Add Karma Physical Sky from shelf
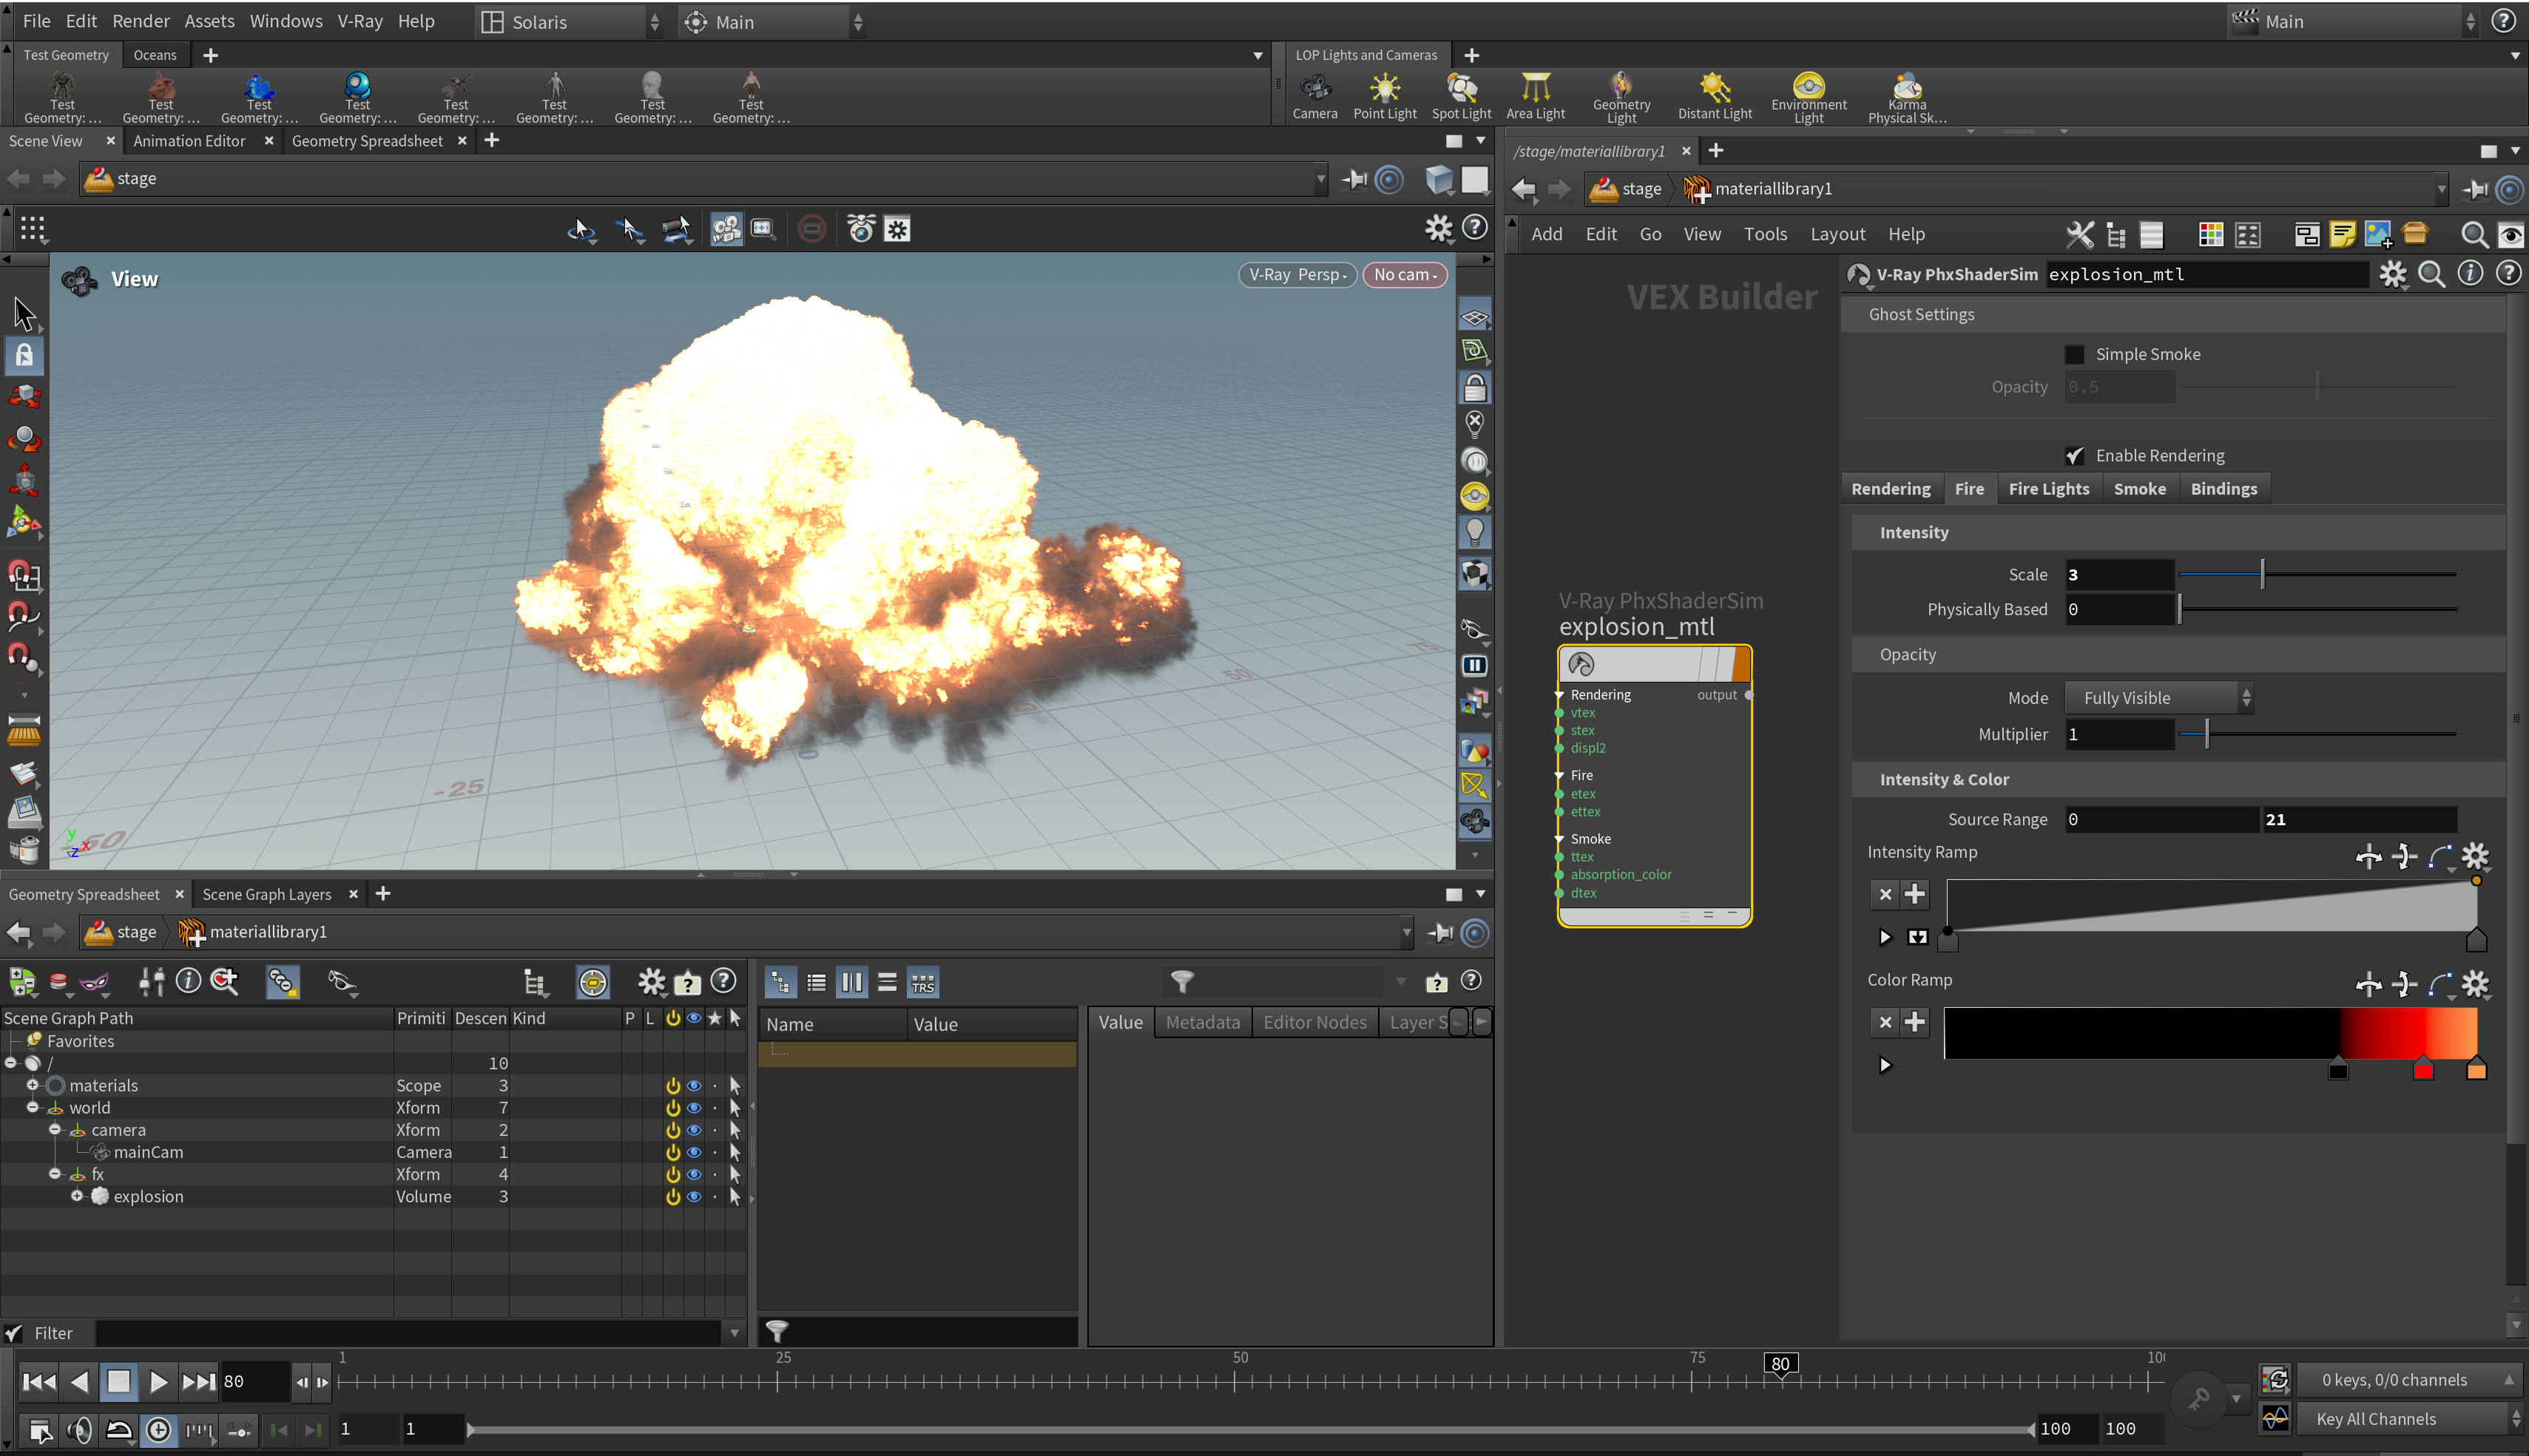2529x1456 pixels. click(1906, 97)
